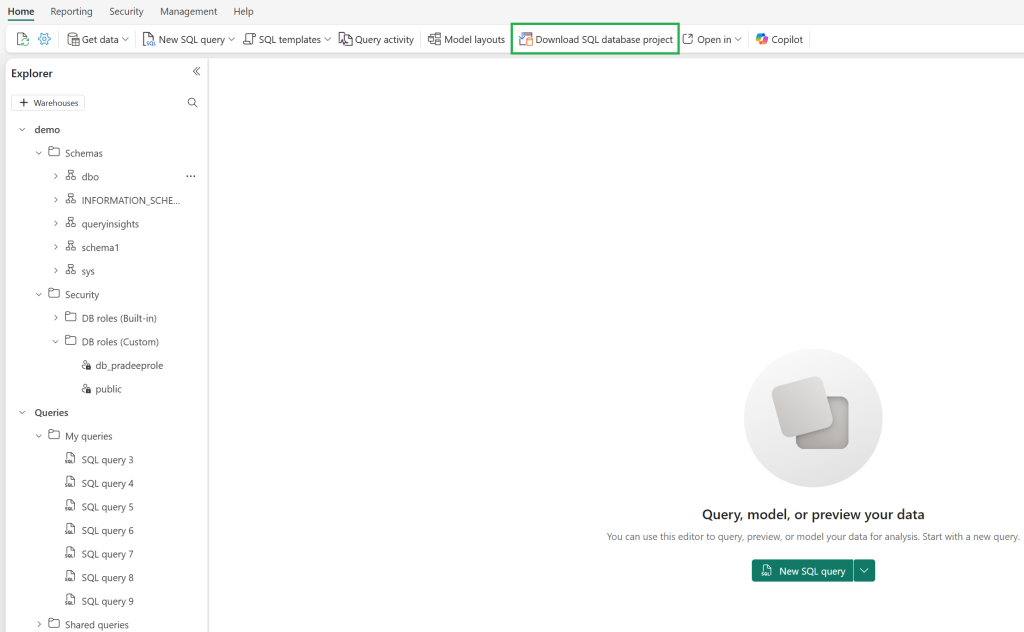Click the demo warehouse label
The height and width of the screenshot is (632, 1024).
point(47,129)
